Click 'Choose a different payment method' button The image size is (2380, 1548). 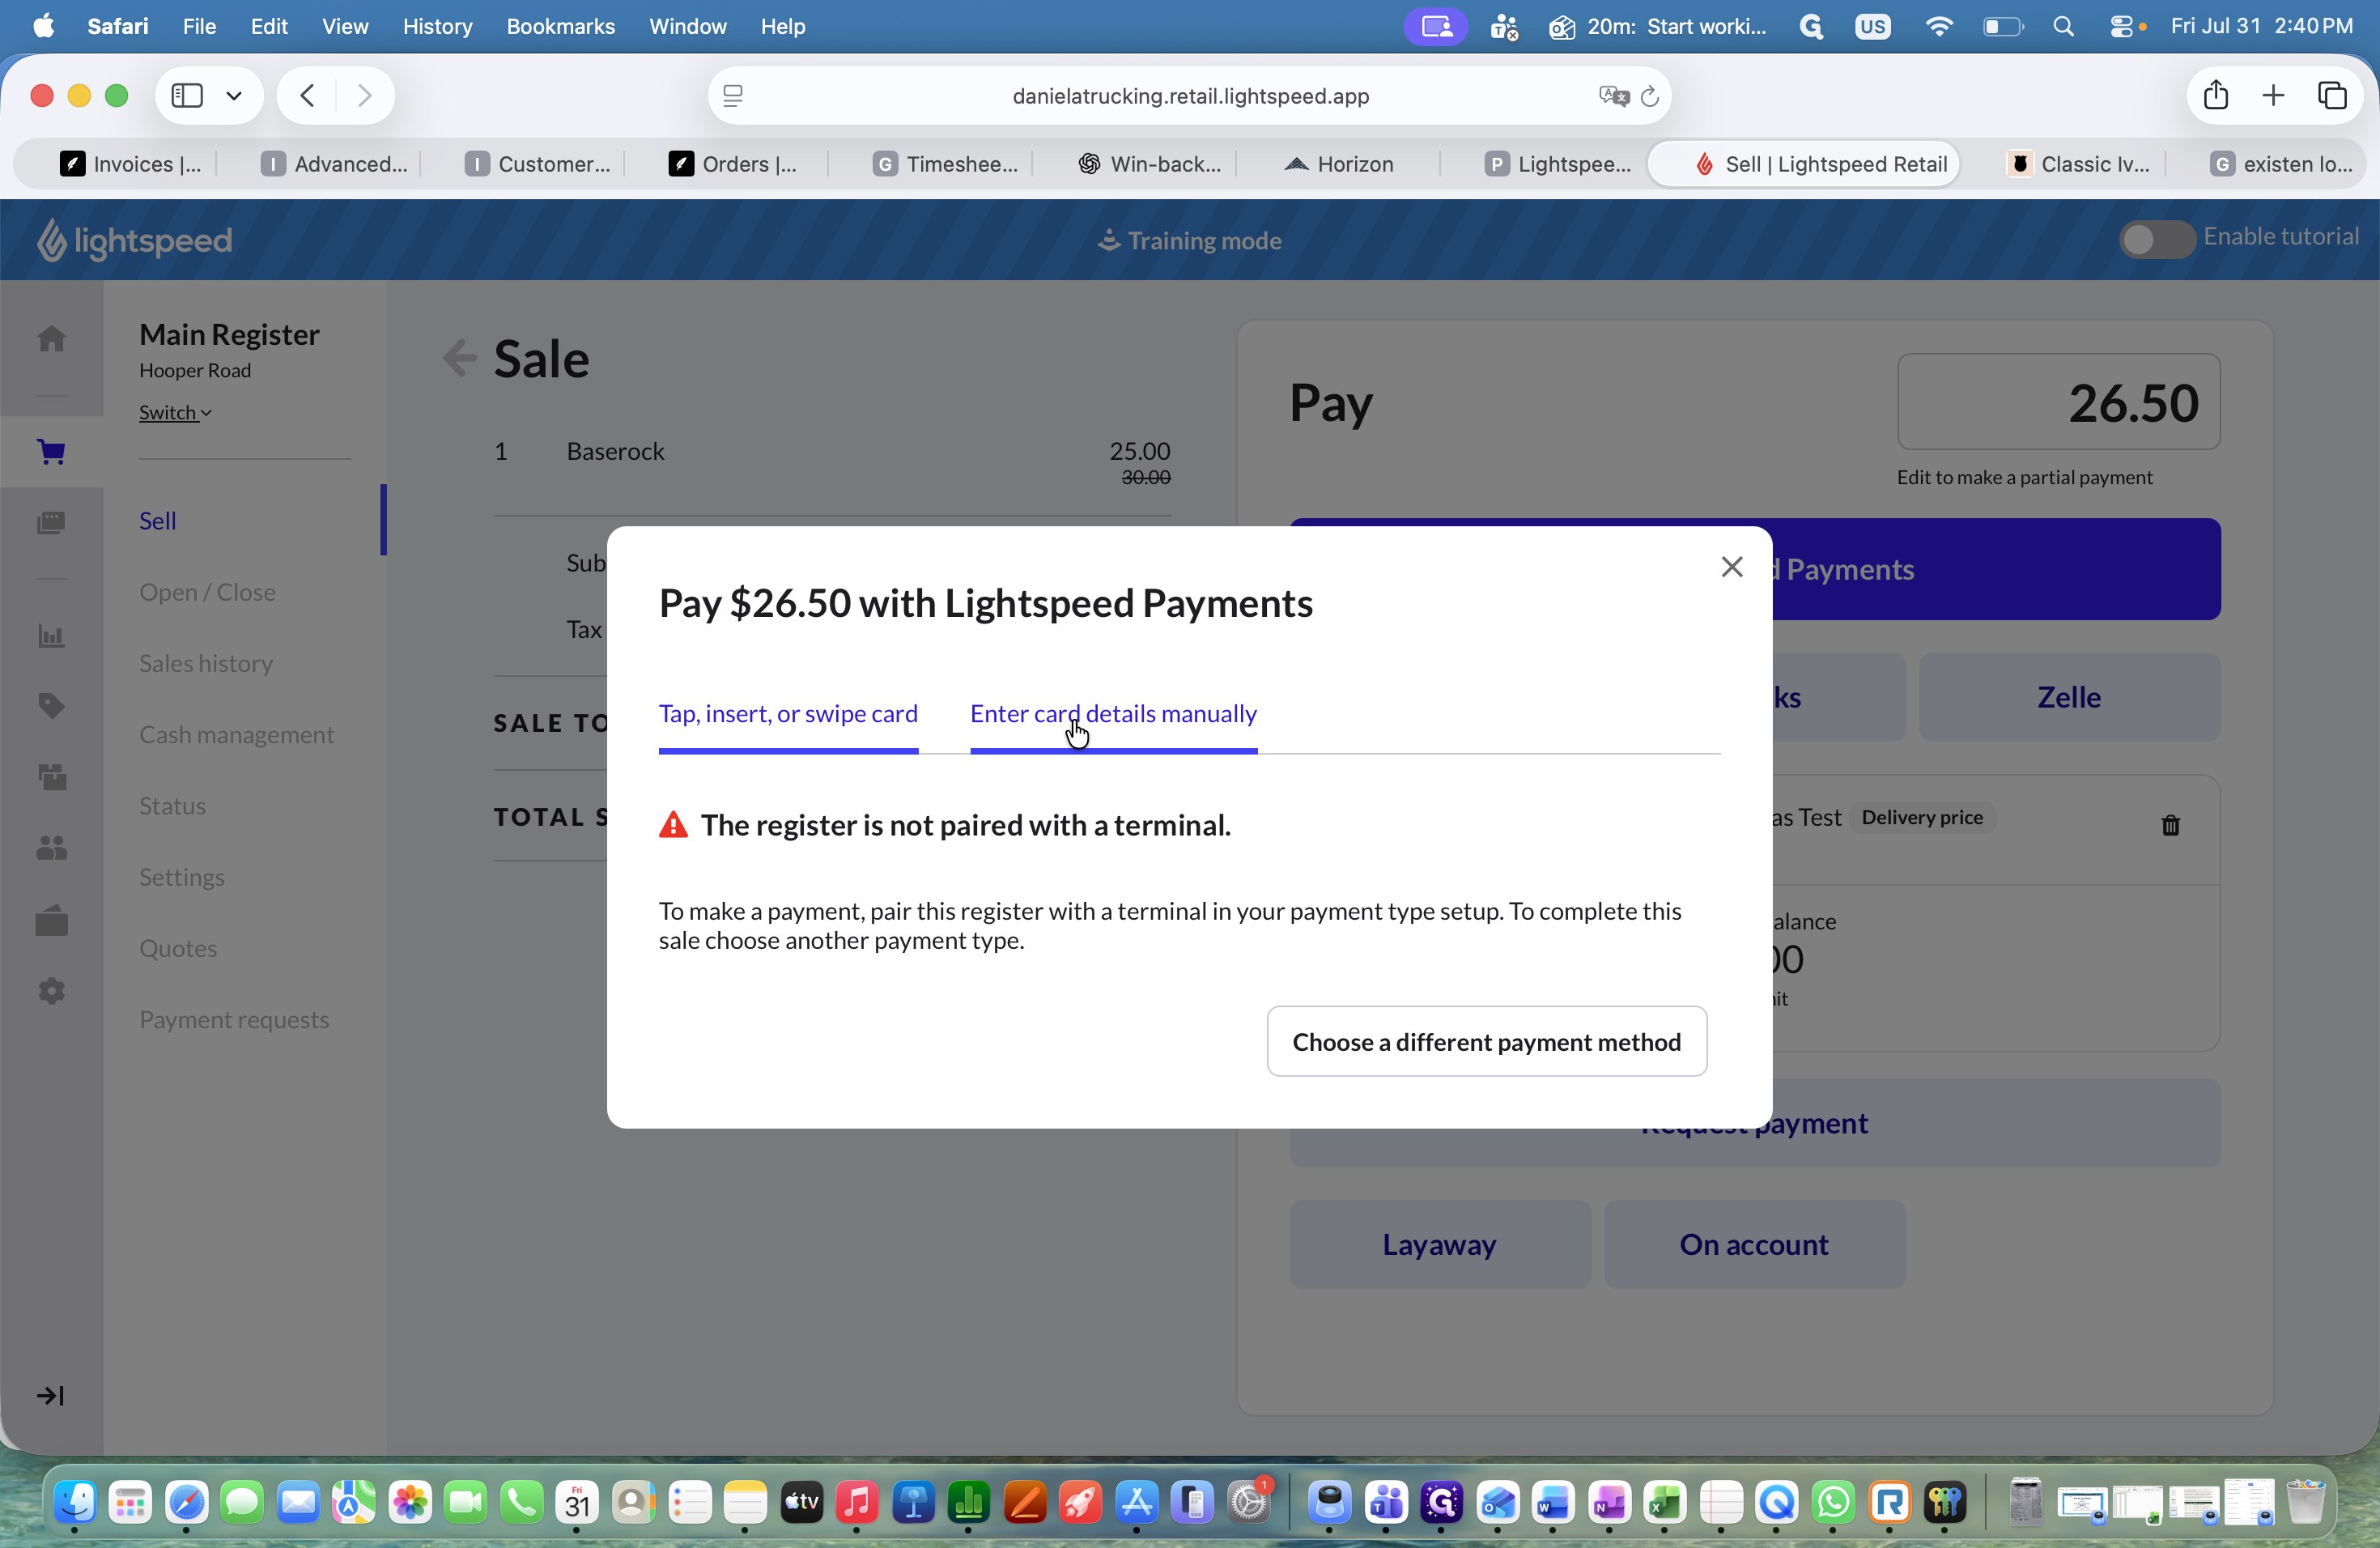tap(1486, 1041)
